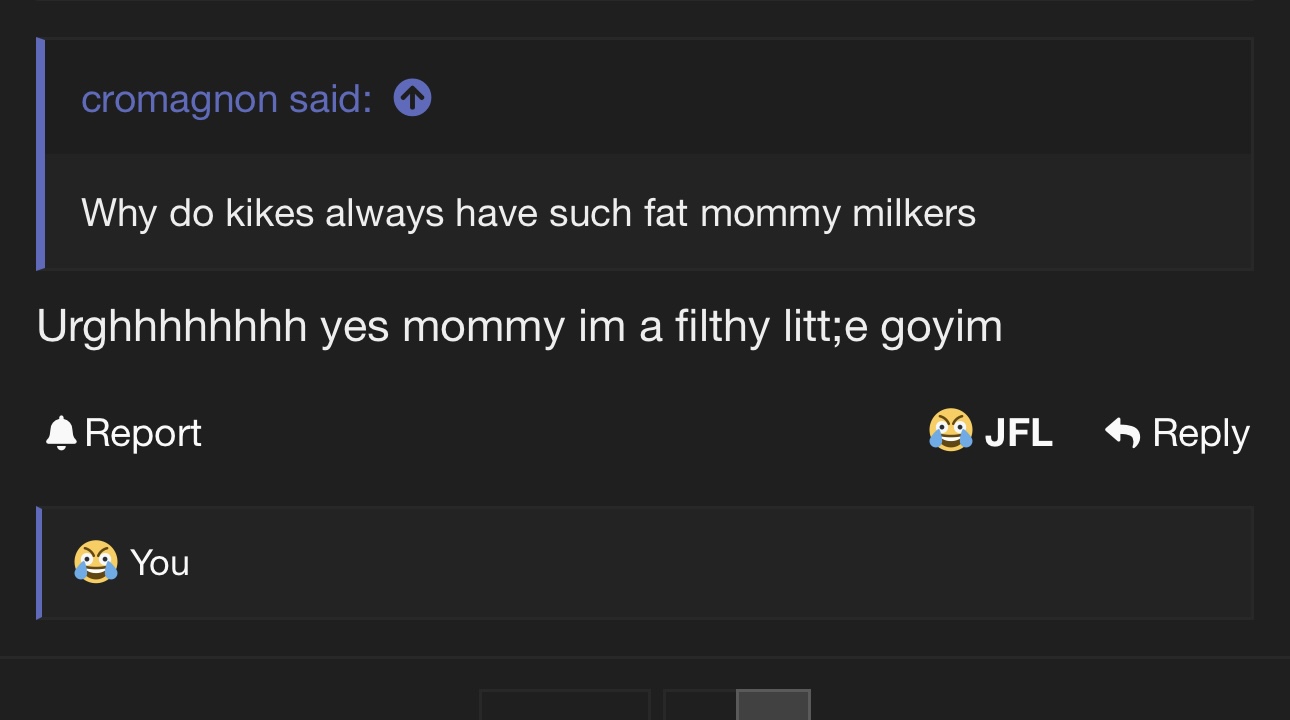Click the reply text starting with "Urghhhhhhh"
1290x720 pixels.
coord(519,327)
